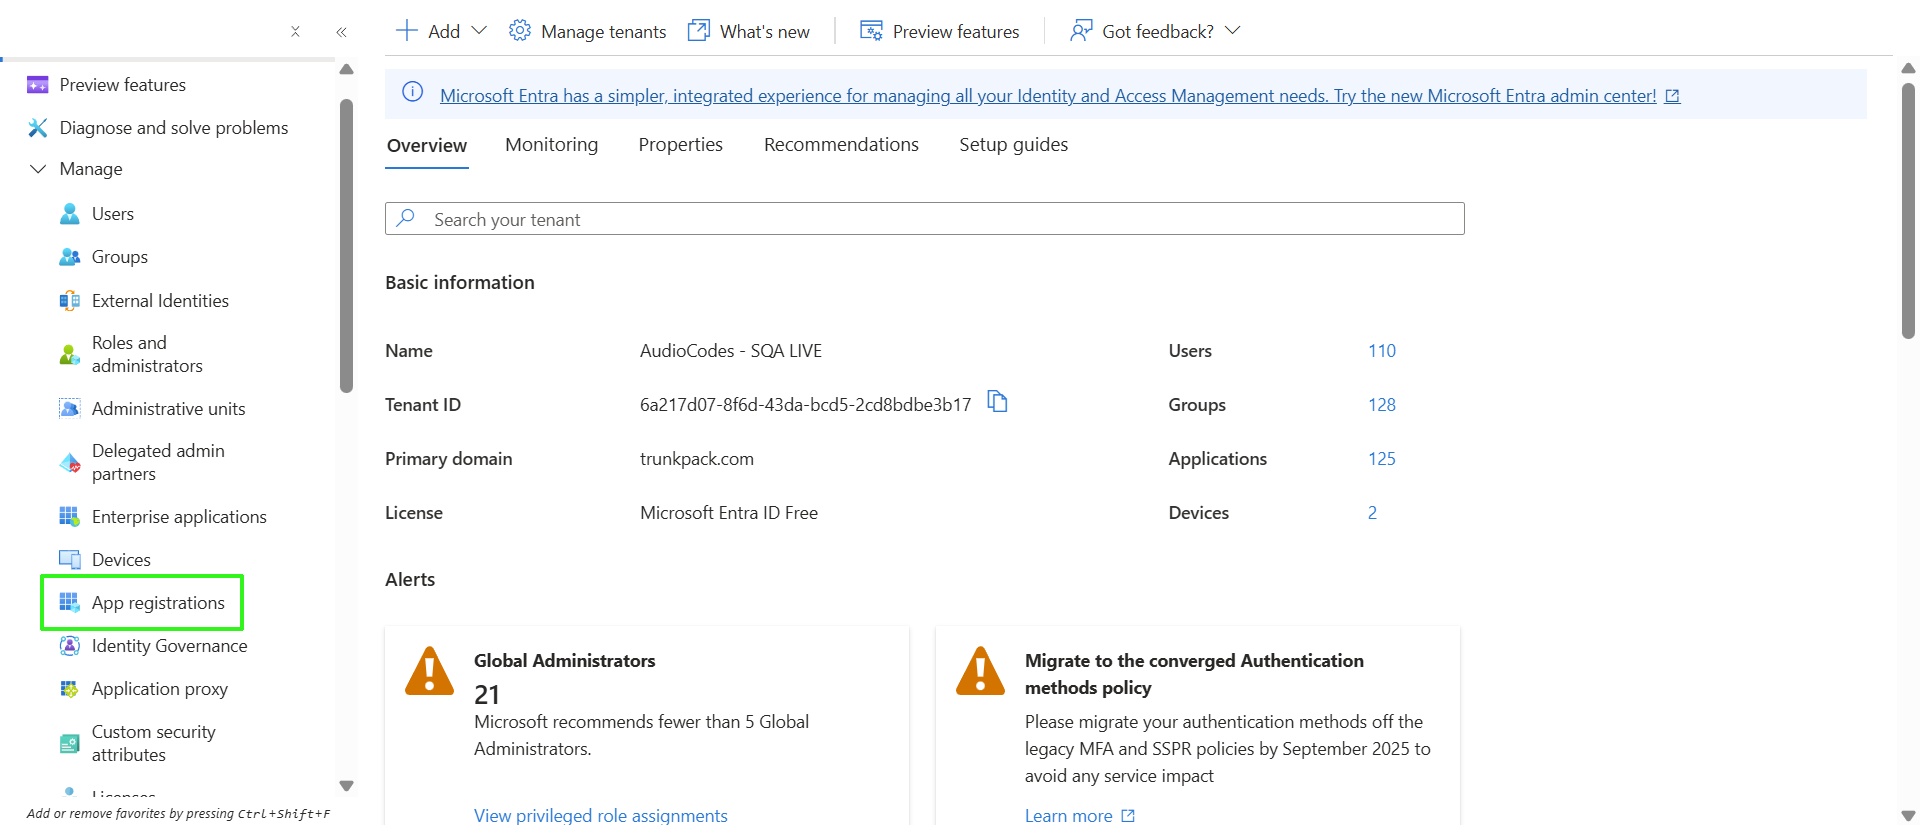
Task: Switch to the Monitoring tab
Action: pos(551,145)
